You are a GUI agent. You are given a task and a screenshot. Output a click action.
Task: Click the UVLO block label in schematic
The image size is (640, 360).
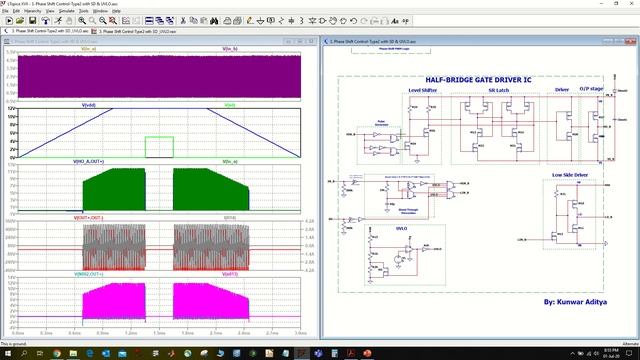[401, 229]
